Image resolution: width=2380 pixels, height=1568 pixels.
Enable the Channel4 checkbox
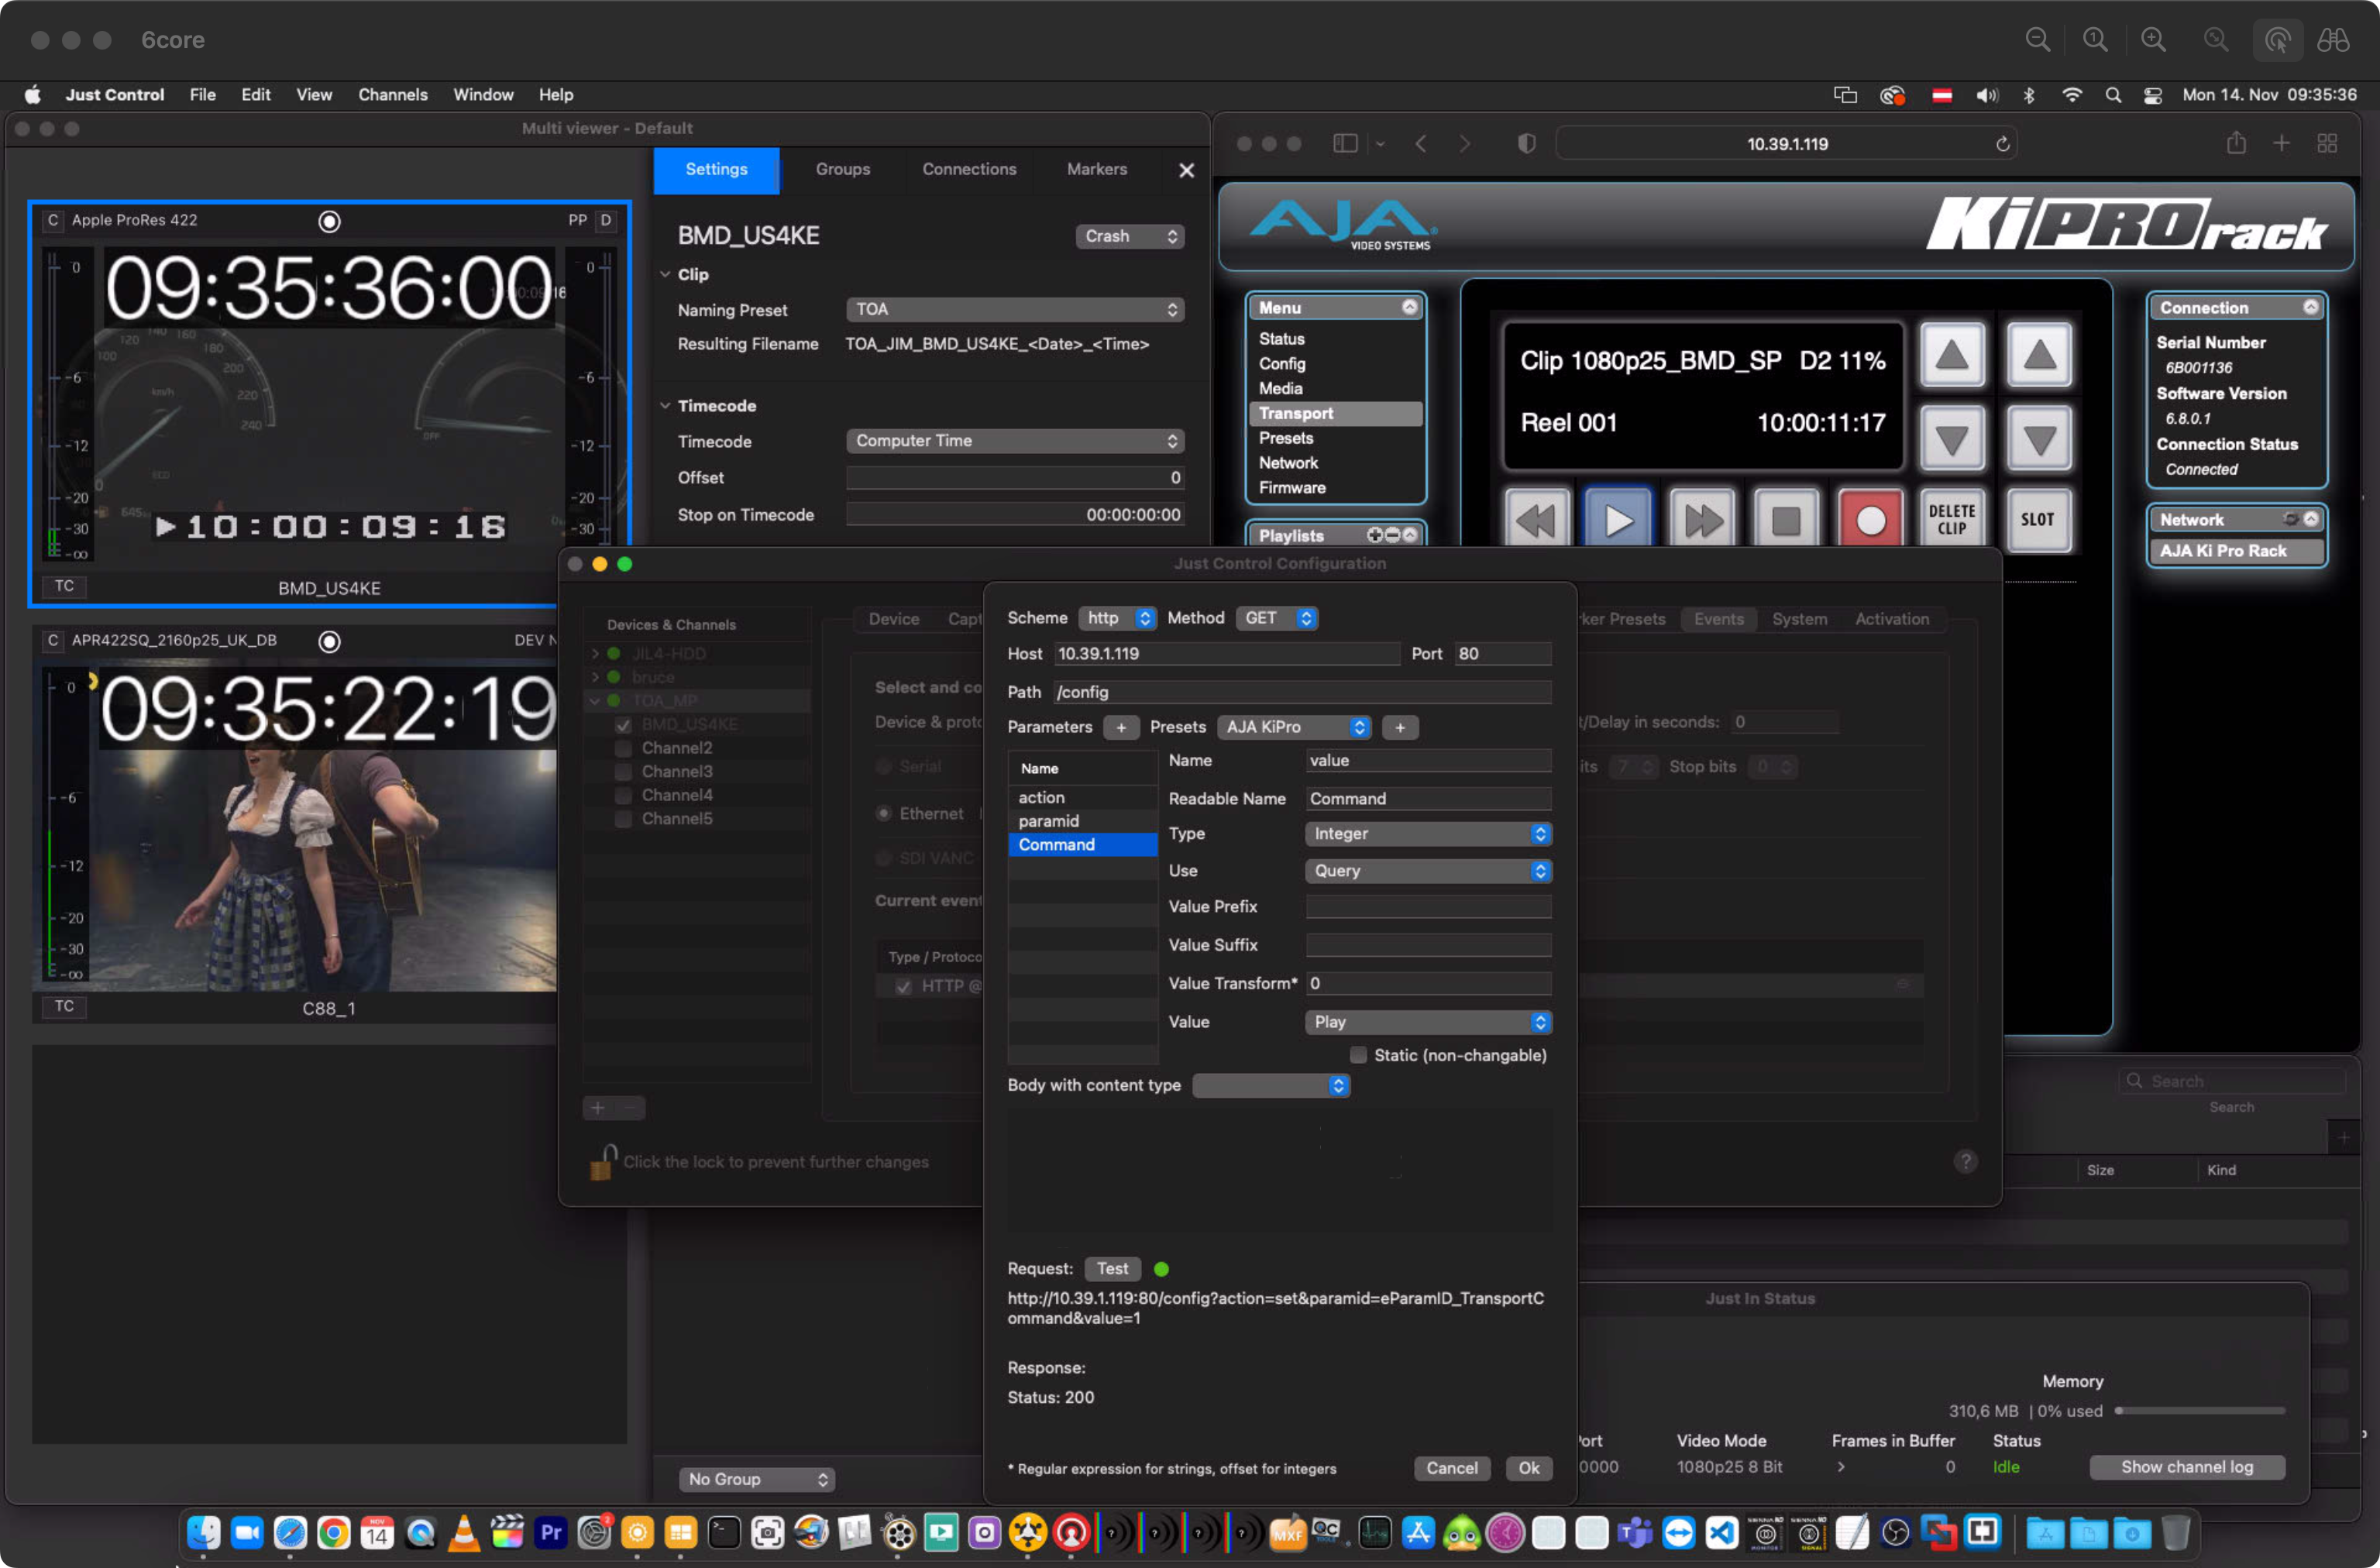pos(623,796)
